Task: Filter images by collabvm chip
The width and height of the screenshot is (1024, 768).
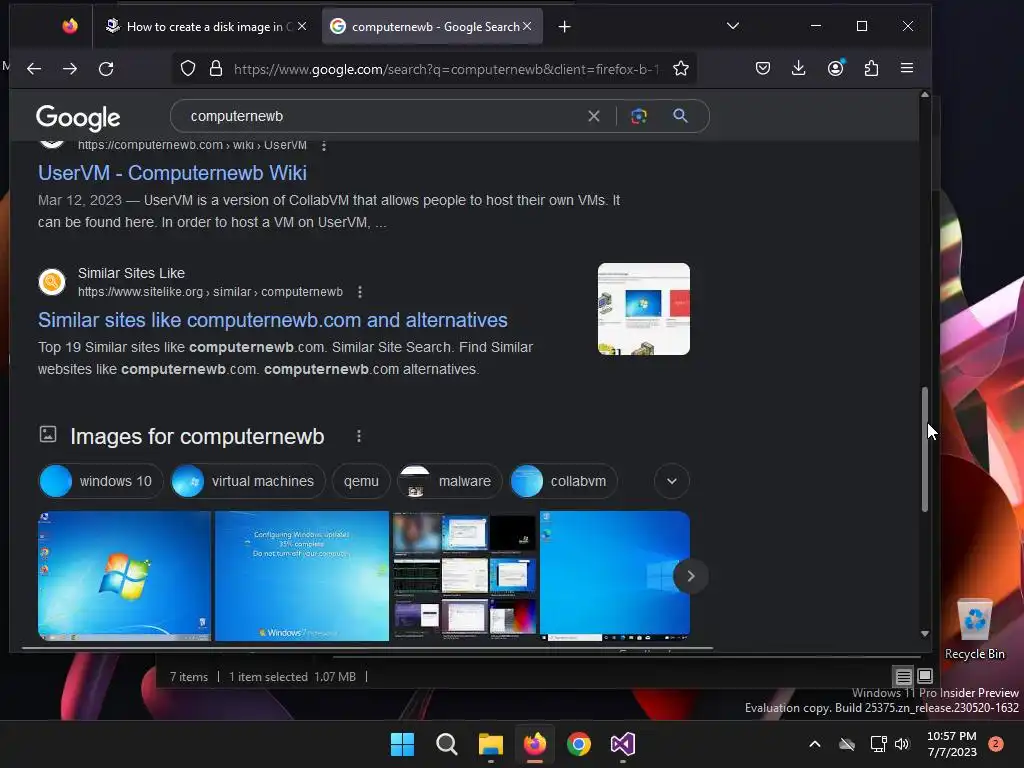Action: (563, 481)
